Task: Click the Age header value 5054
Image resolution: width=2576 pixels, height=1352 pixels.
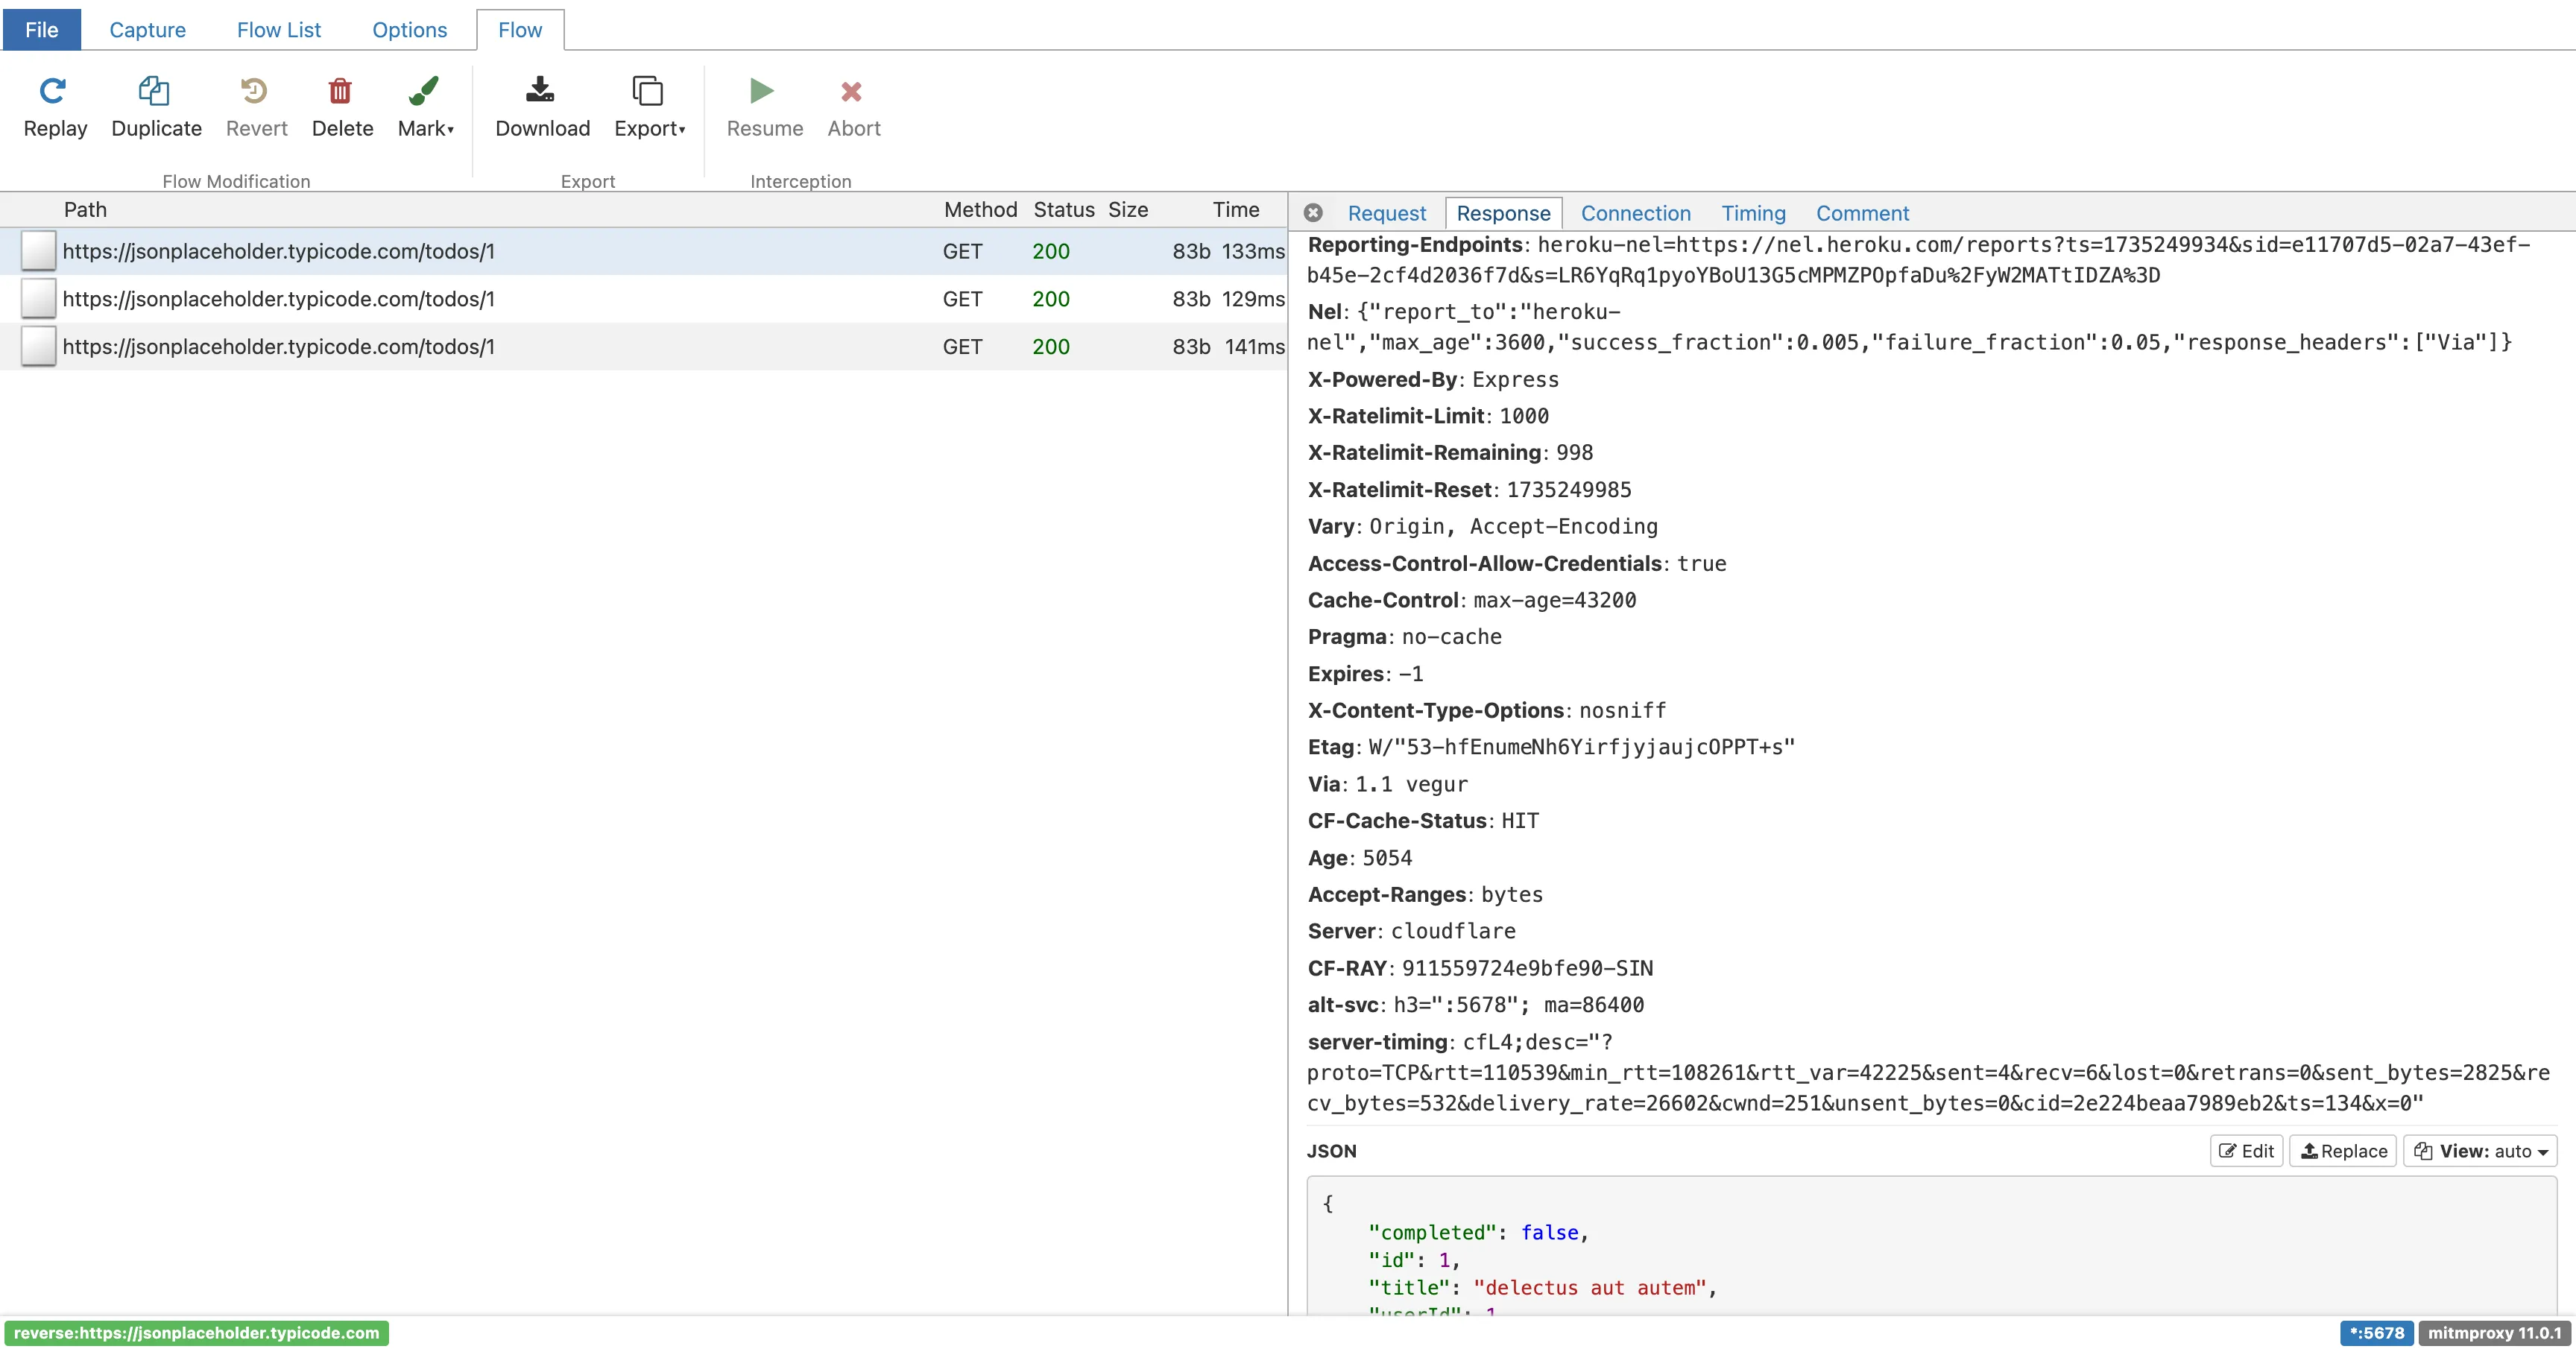Action: coord(1387,858)
